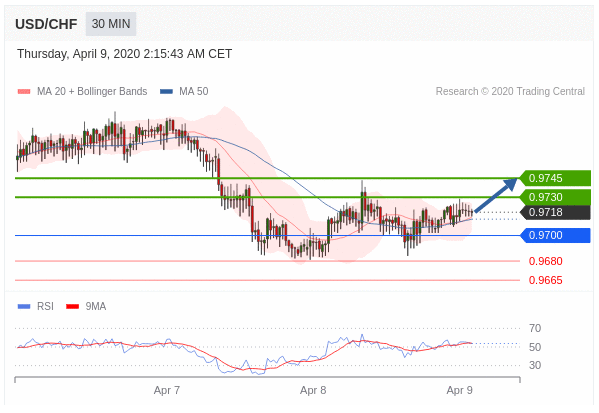Click the 9MA red legend swatch

click(73, 306)
